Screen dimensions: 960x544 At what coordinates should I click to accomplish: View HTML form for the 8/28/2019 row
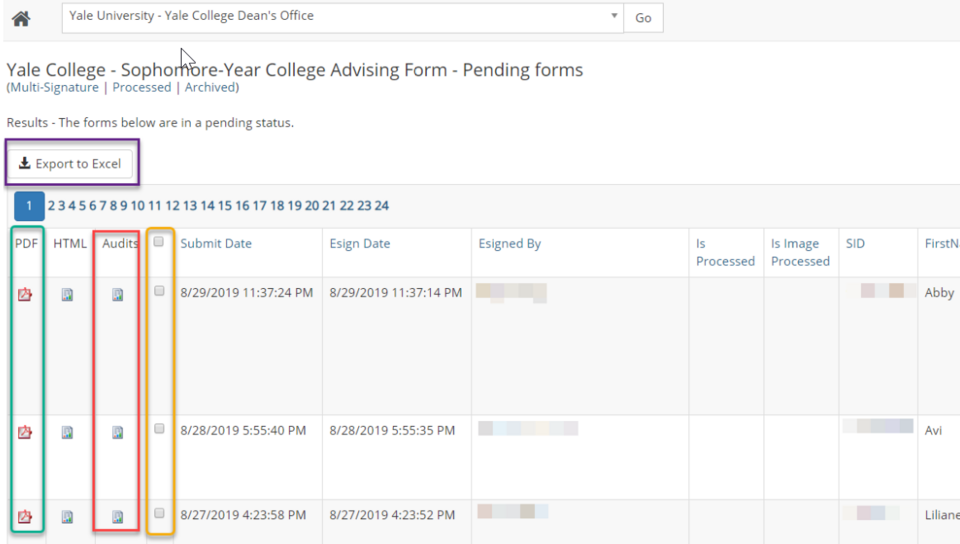coord(67,432)
